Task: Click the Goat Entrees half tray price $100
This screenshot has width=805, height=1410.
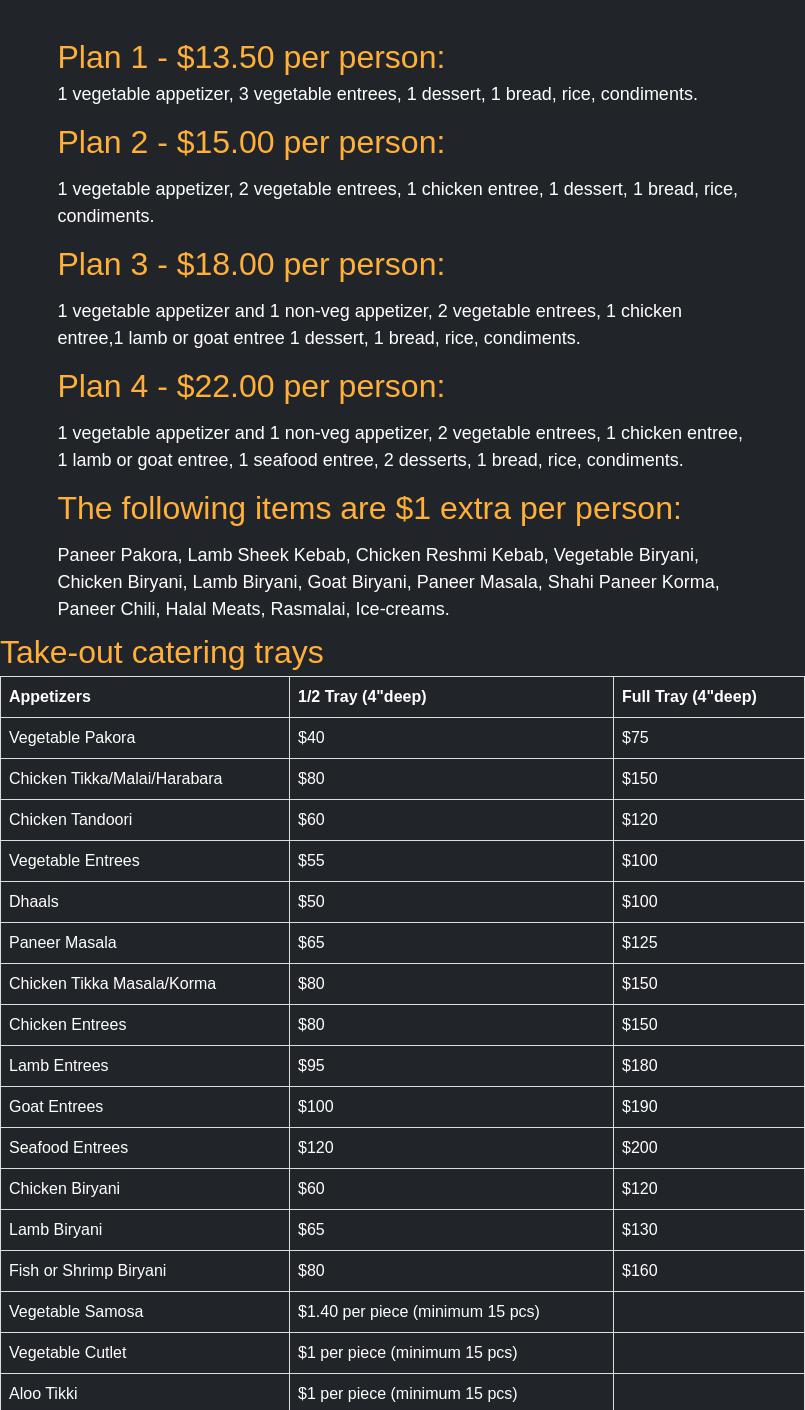Action: (316, 1106)
